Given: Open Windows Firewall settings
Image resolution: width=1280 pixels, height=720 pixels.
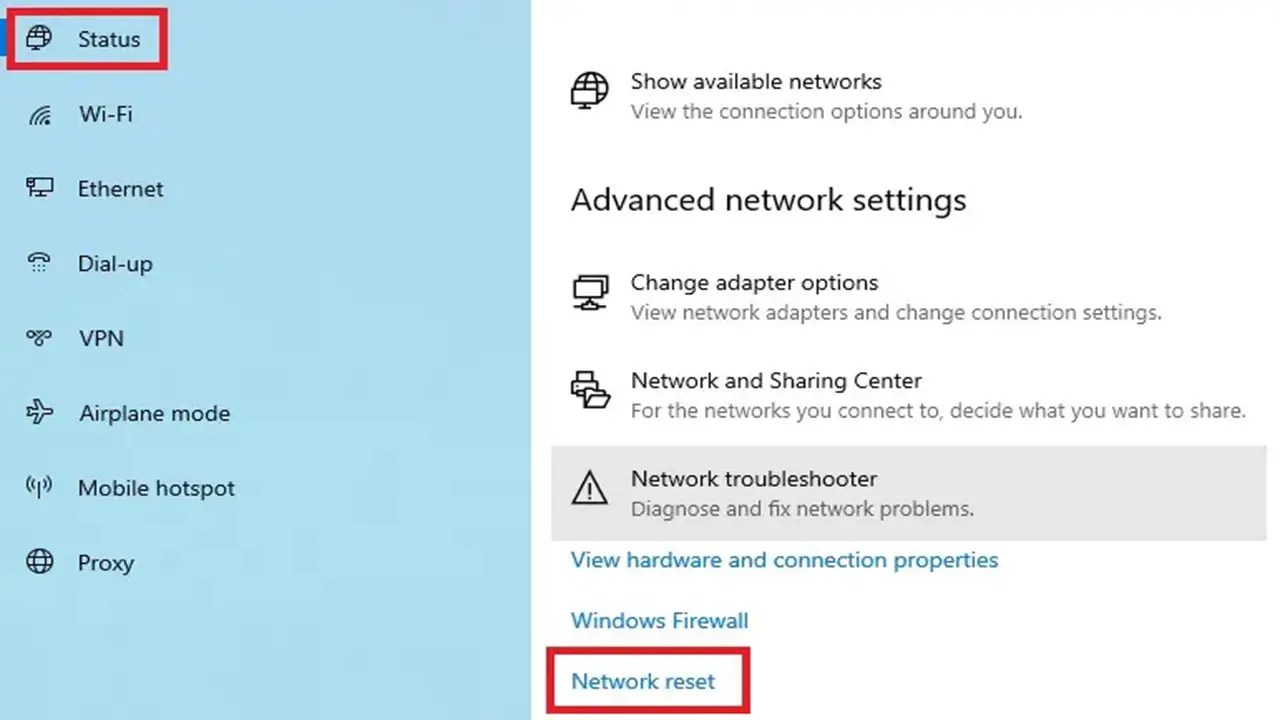Looking at the screenshot, I should pyautogui.click(x=659, y=620).
